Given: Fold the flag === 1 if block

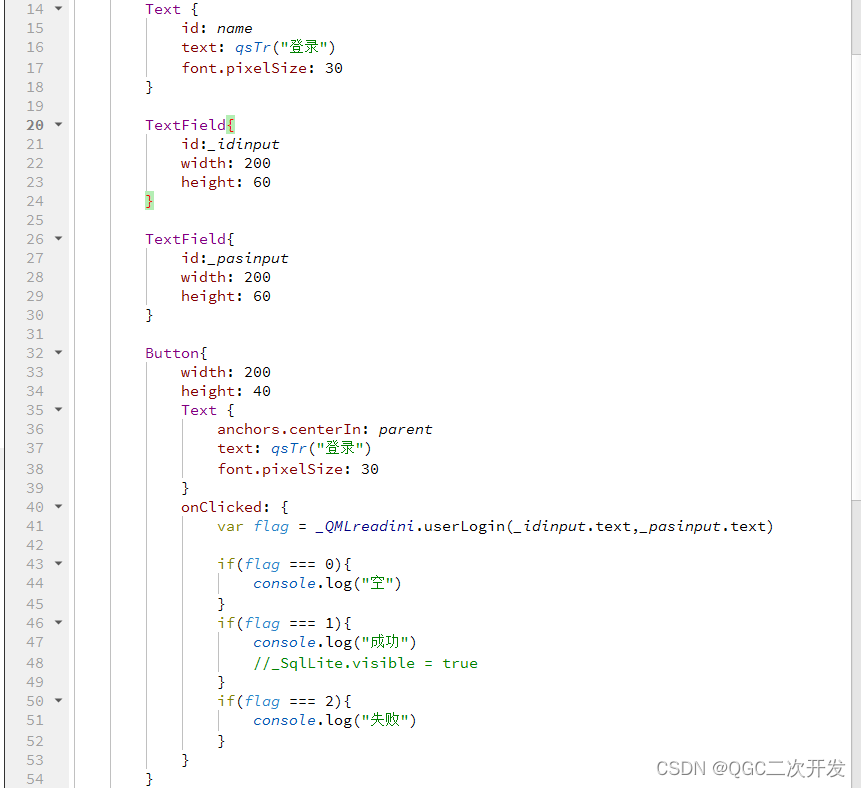Looking at the screenshot, I should pos(57,623).
